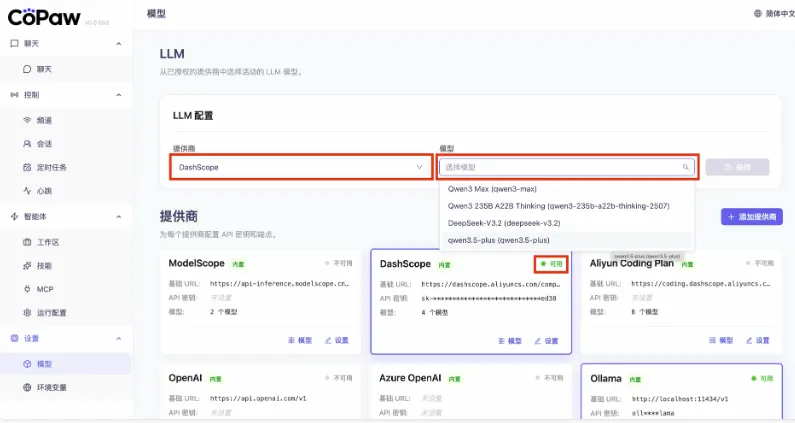
Task: Click the gear icon beside 运行配置
Action: [27, 312]
